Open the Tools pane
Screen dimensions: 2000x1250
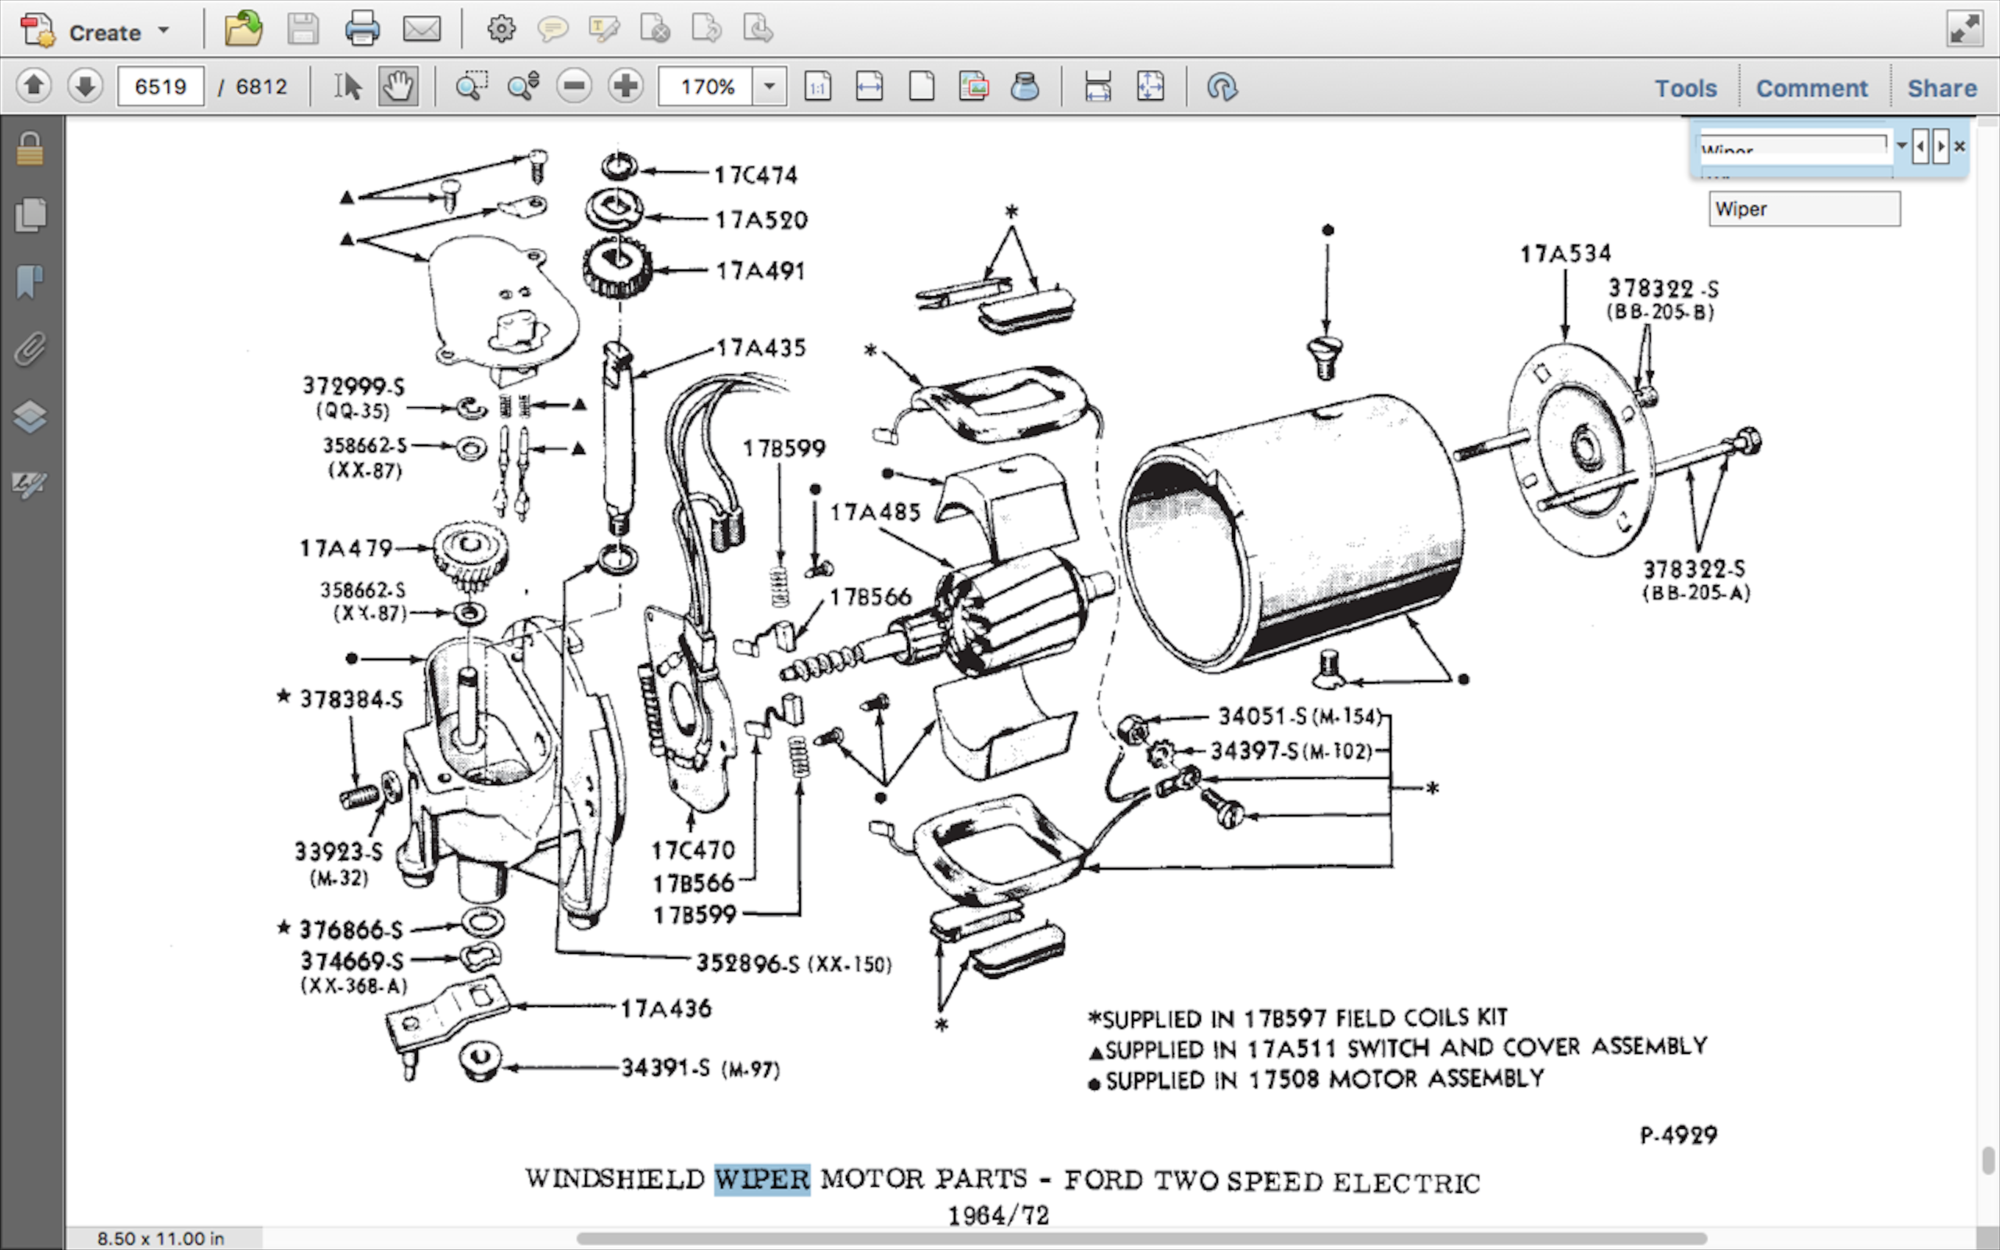pyautogui.click(x=1685, y=88)
